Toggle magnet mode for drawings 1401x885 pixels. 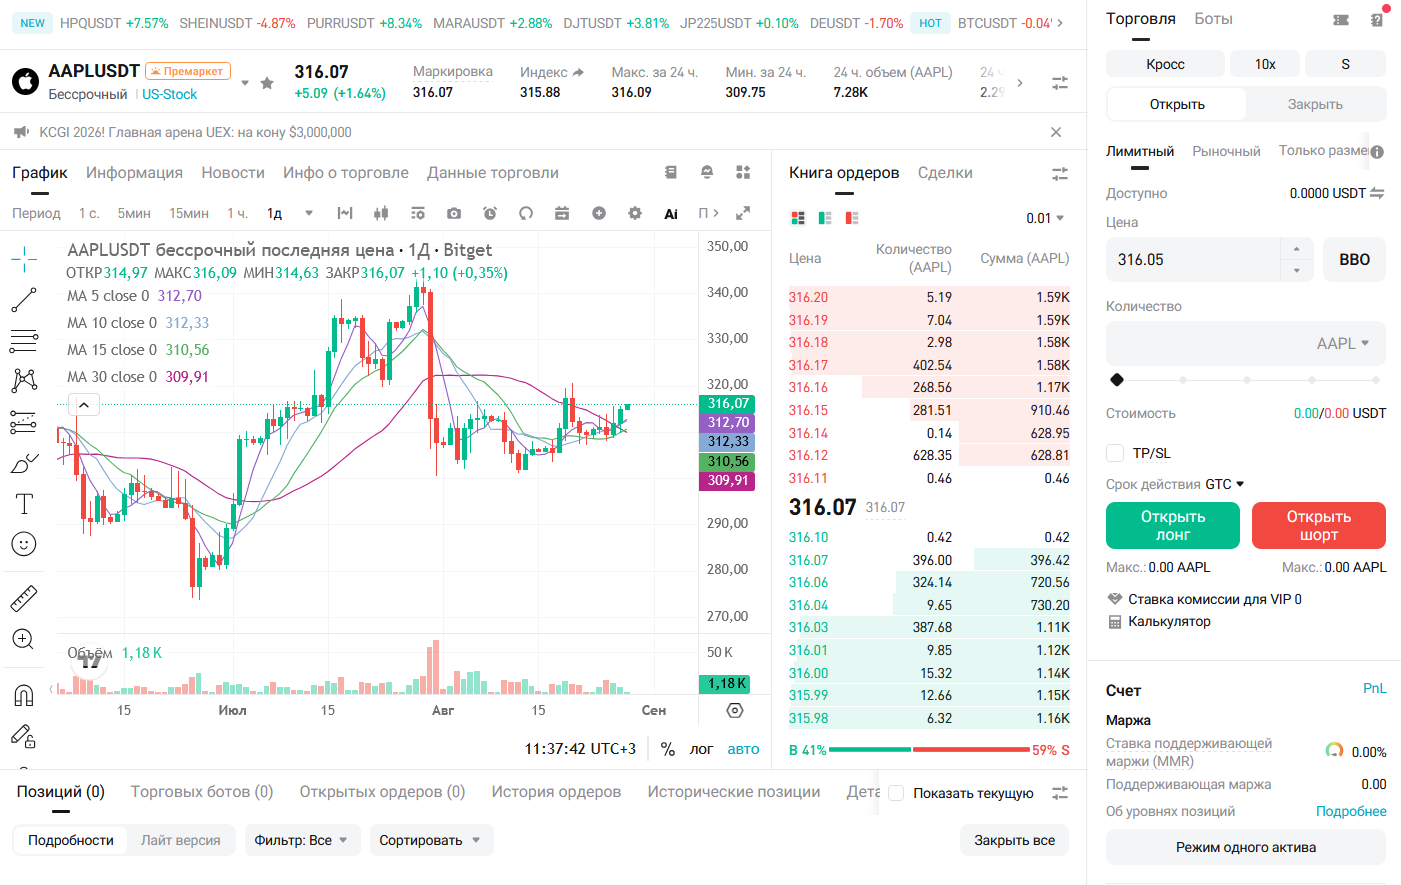24,694
